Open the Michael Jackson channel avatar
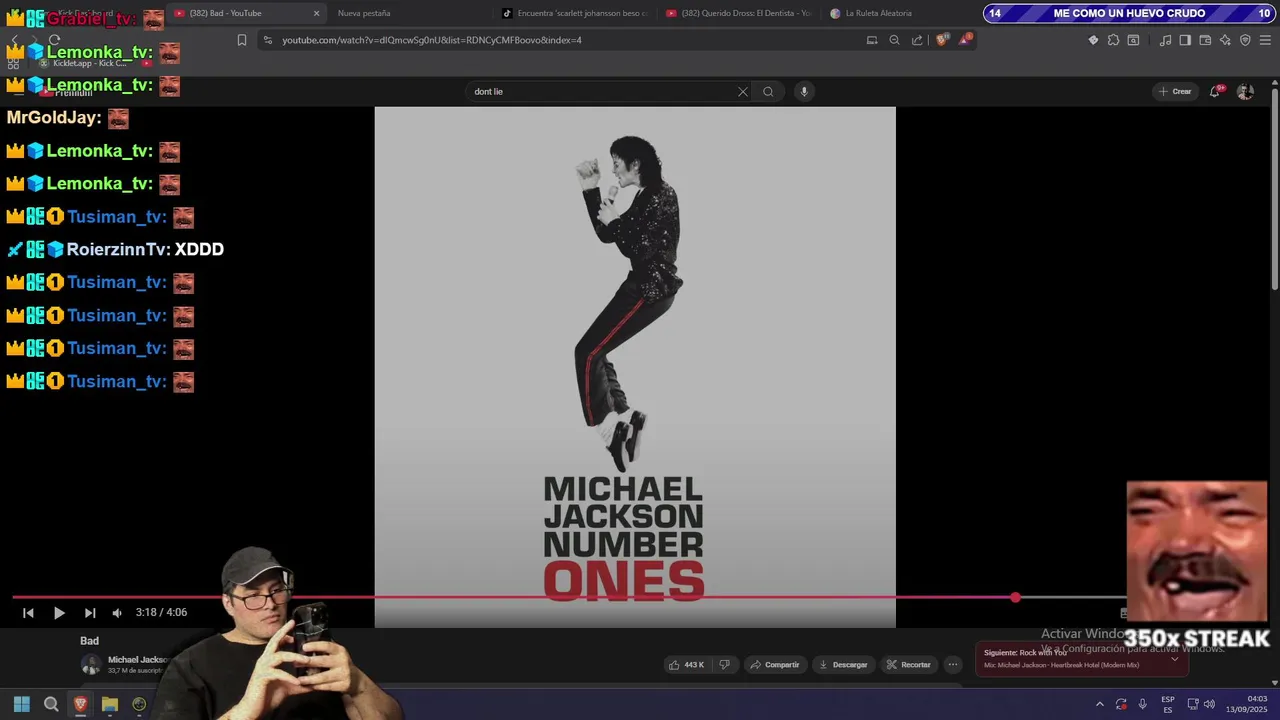1280x720 pixels. [91, 665]
